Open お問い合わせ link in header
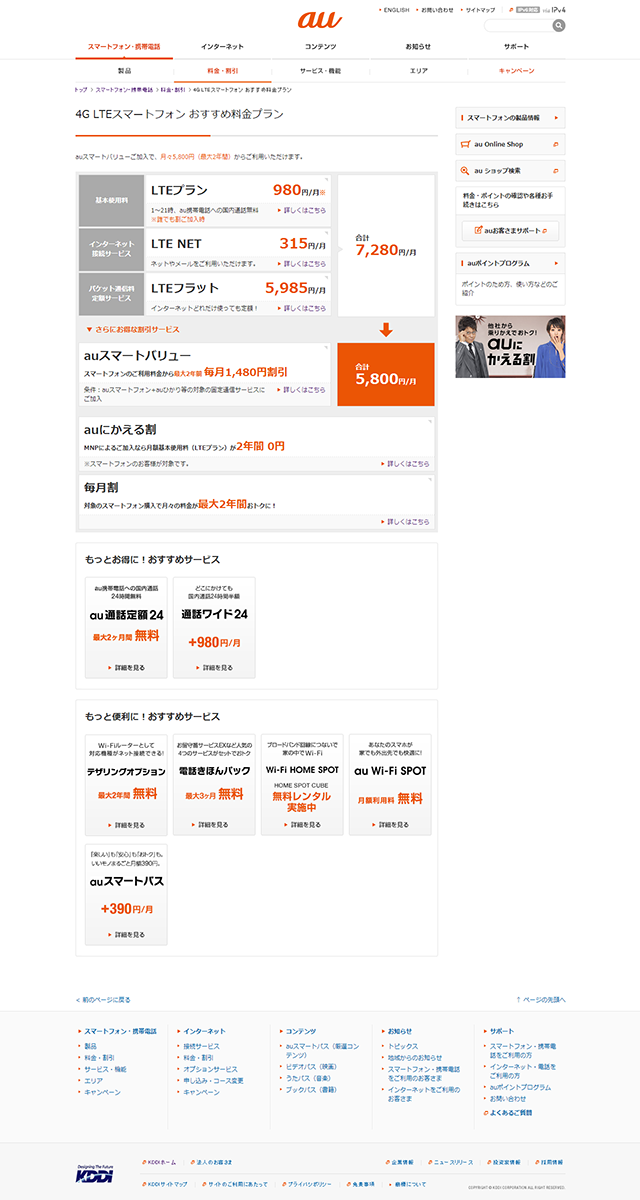Image resolution: width=640 pixels, height=1200 pixels. [x=437, y=9]
